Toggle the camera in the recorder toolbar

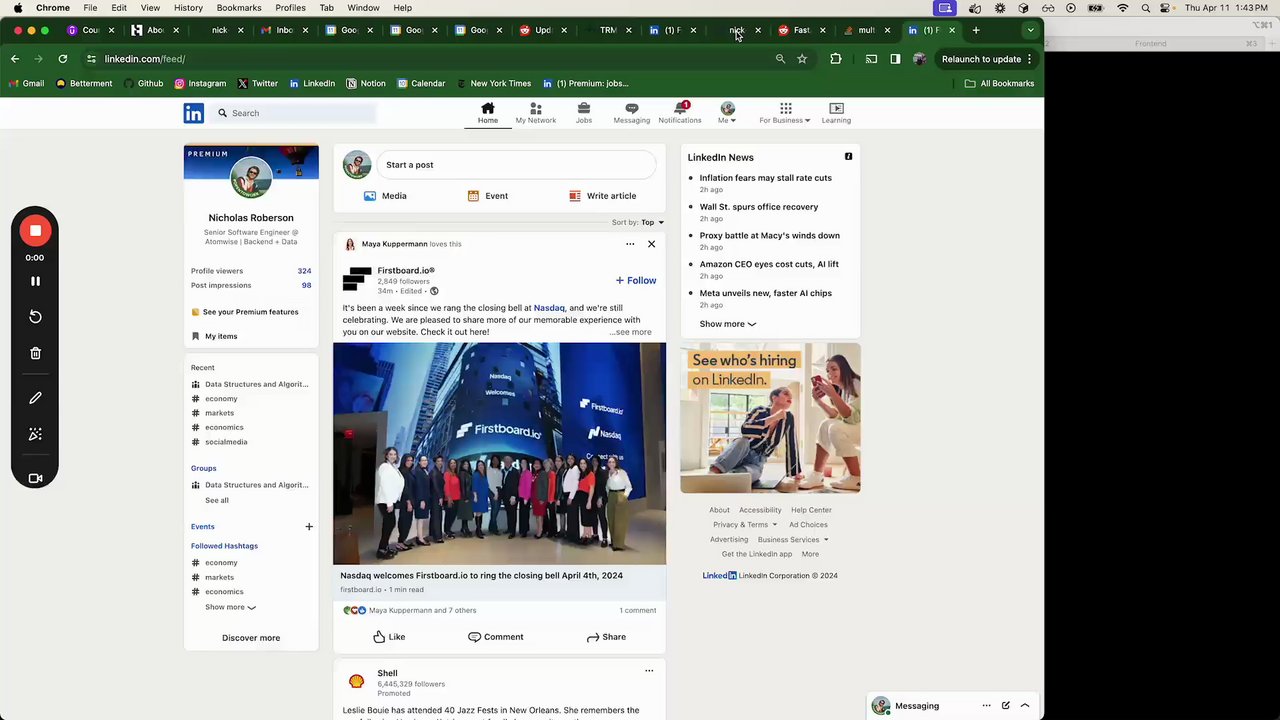35,479
